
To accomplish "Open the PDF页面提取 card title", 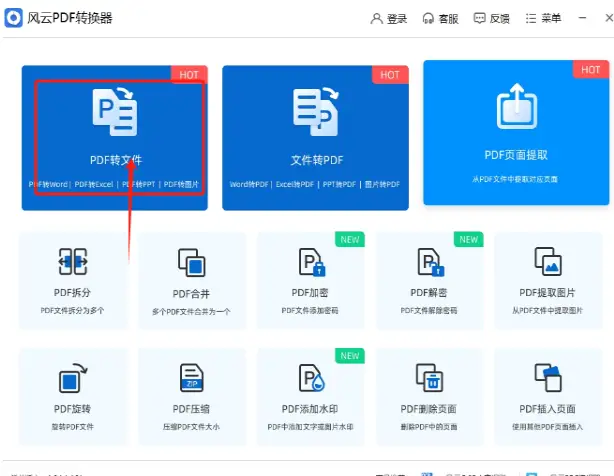I will coord(516,155).
